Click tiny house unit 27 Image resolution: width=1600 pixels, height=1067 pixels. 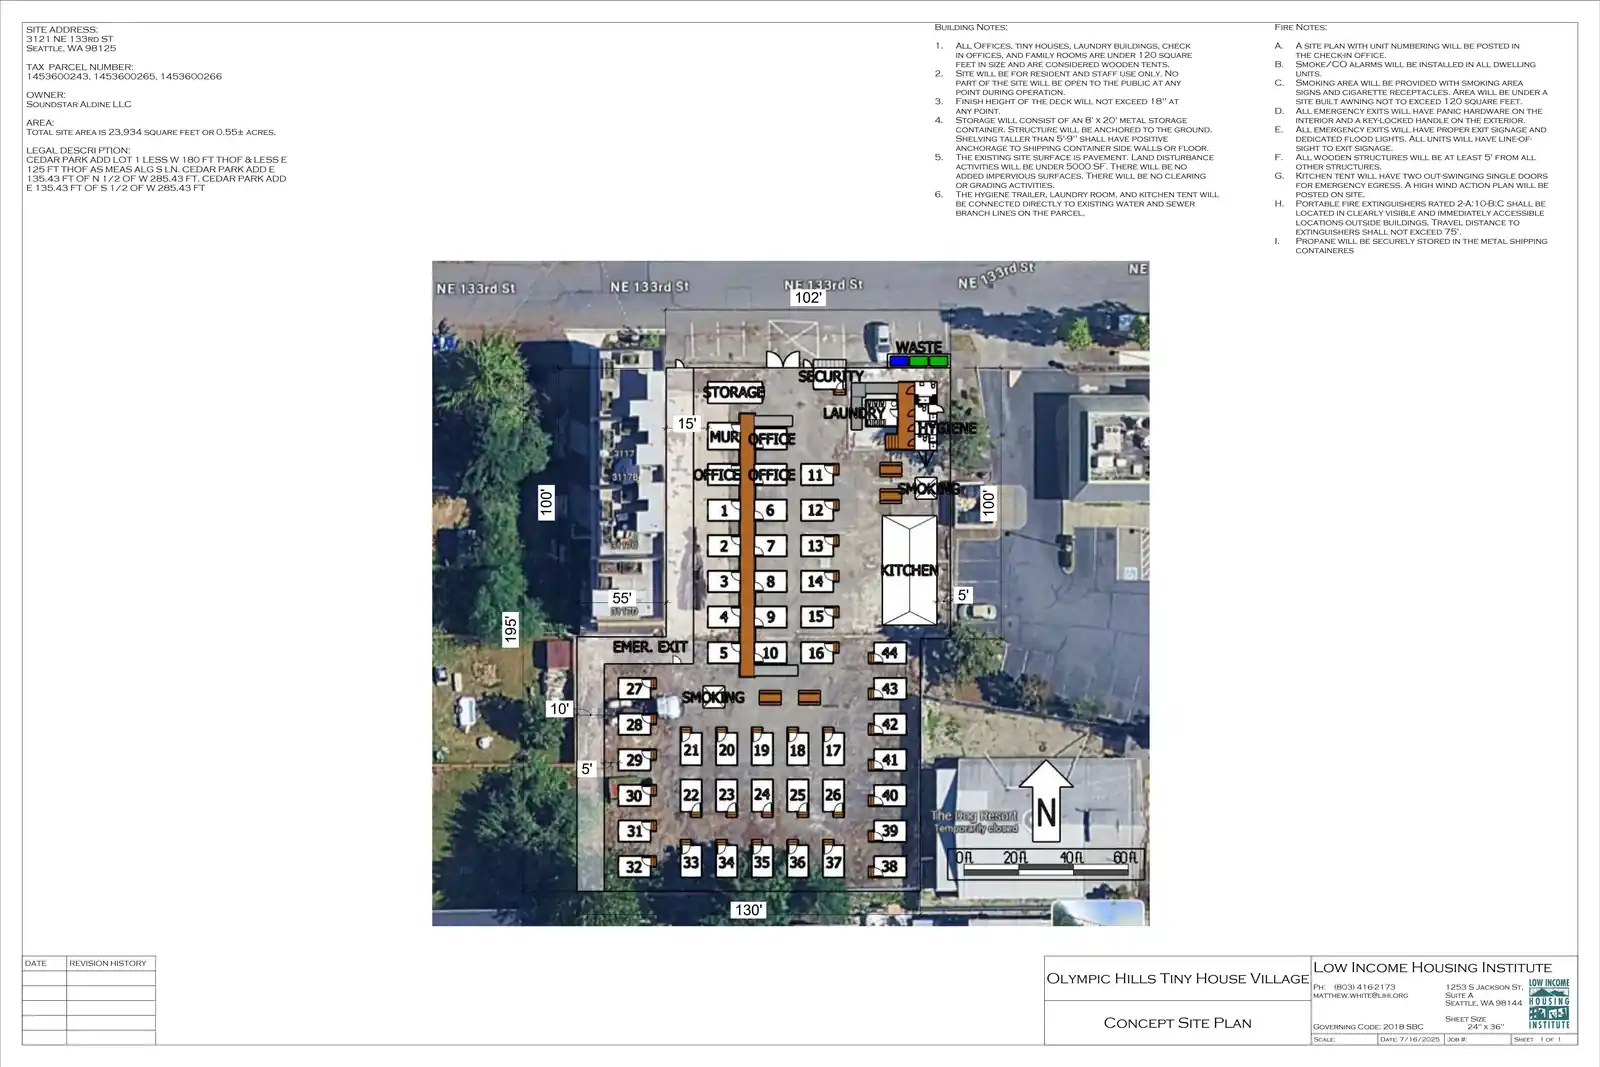[634, 689]
